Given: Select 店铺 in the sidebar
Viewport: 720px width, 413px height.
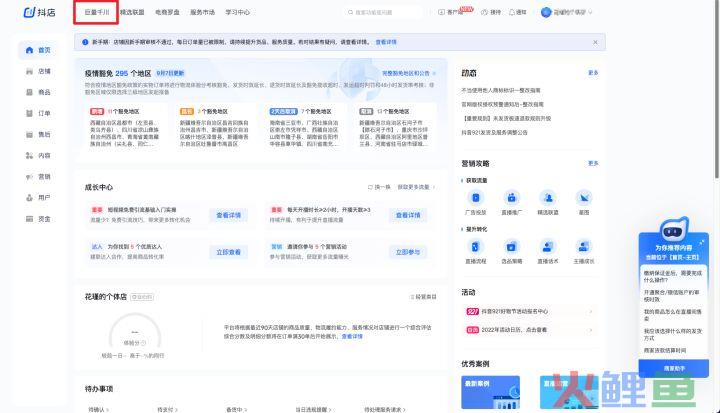Looking at the screenshot, I should (39, 71).
